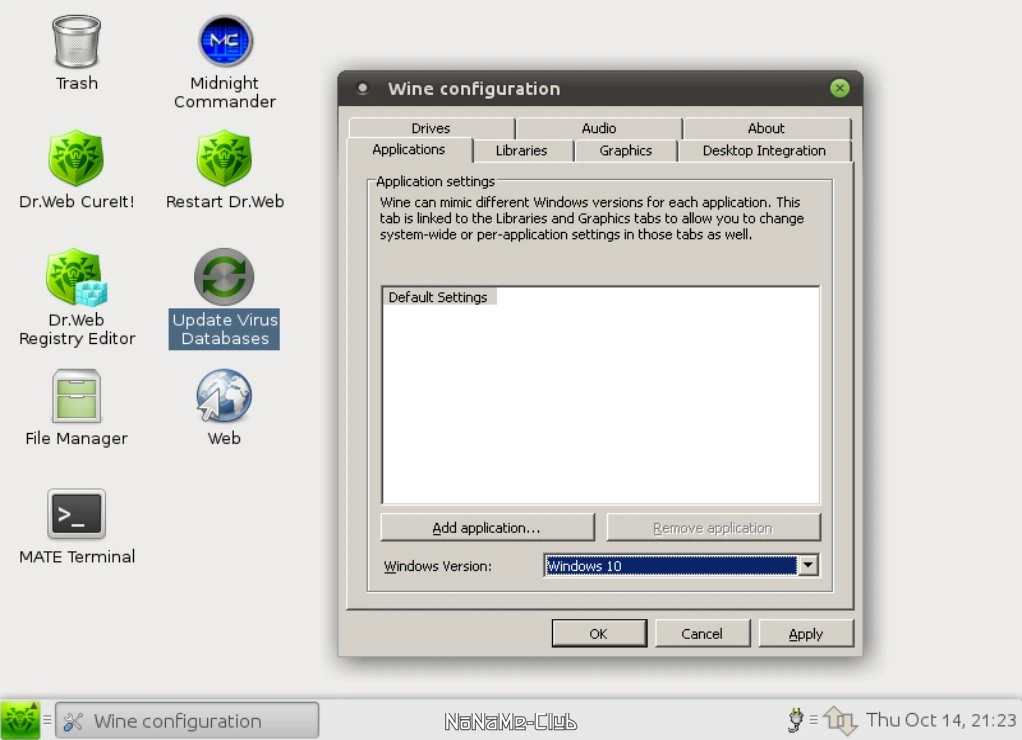Open the About tab
The image size is (1022, 740).
pos(766,128)
